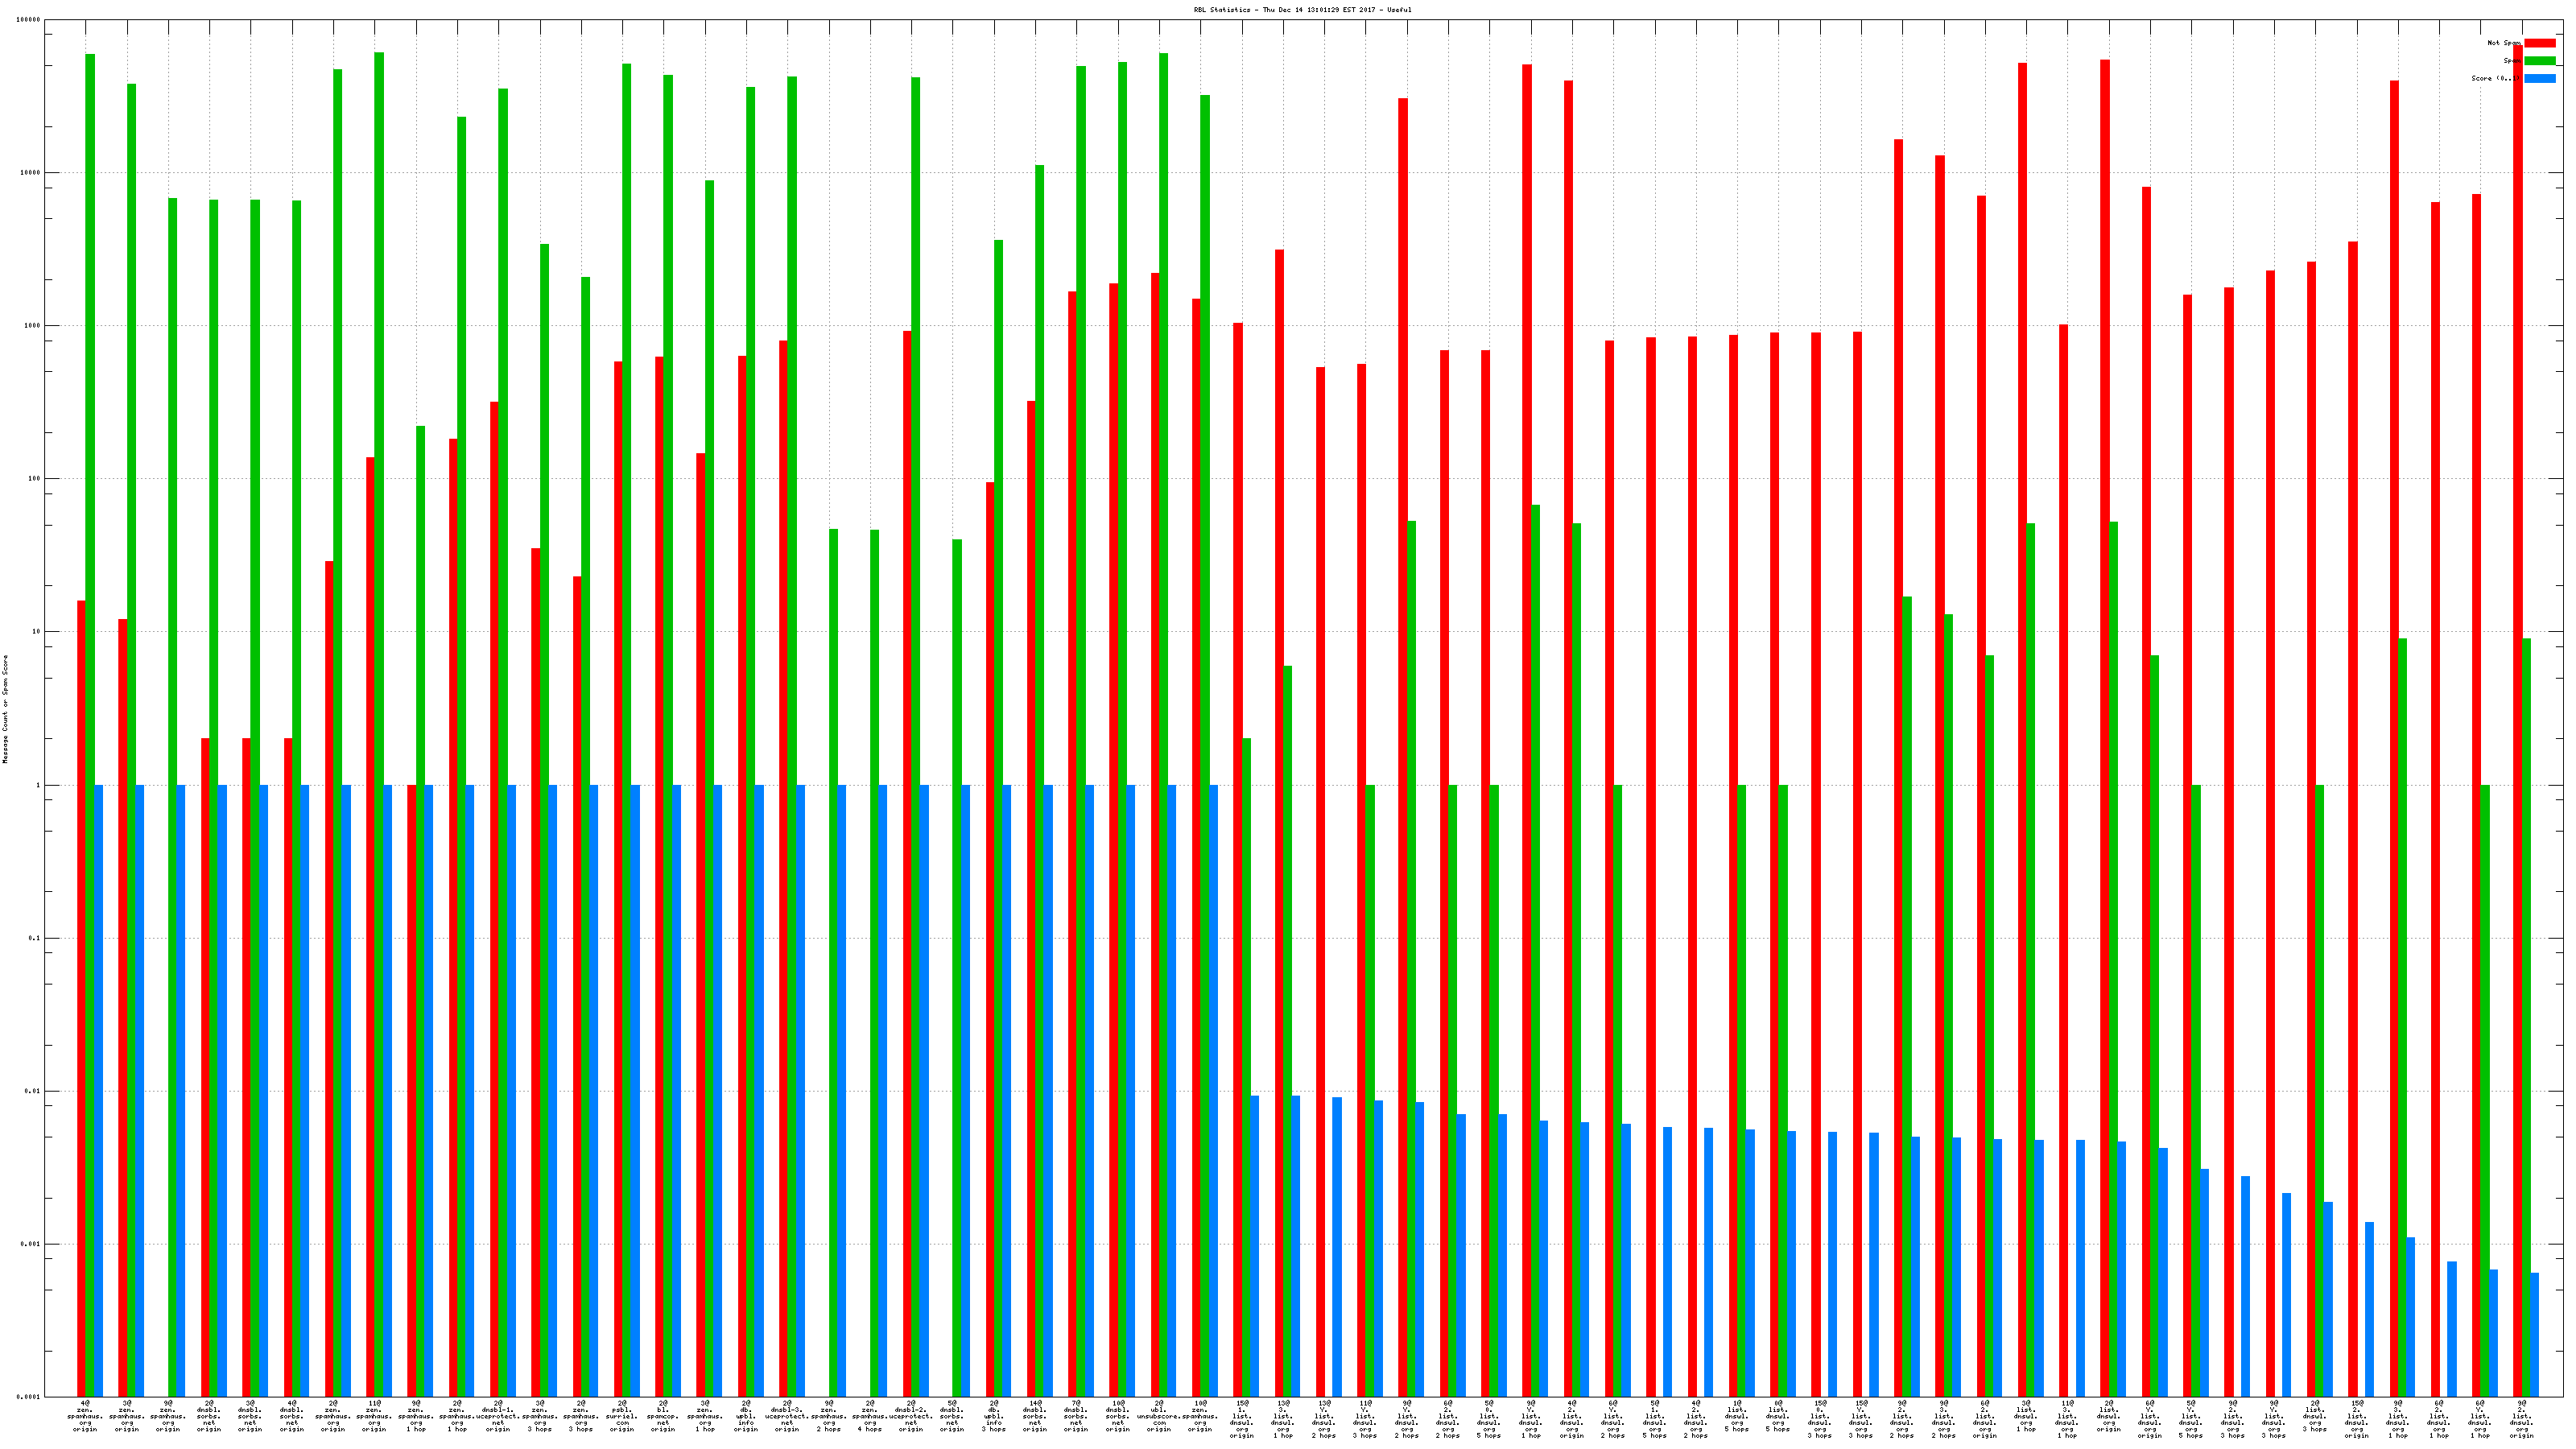Click the red Not Spam legend swatch

2539,43
